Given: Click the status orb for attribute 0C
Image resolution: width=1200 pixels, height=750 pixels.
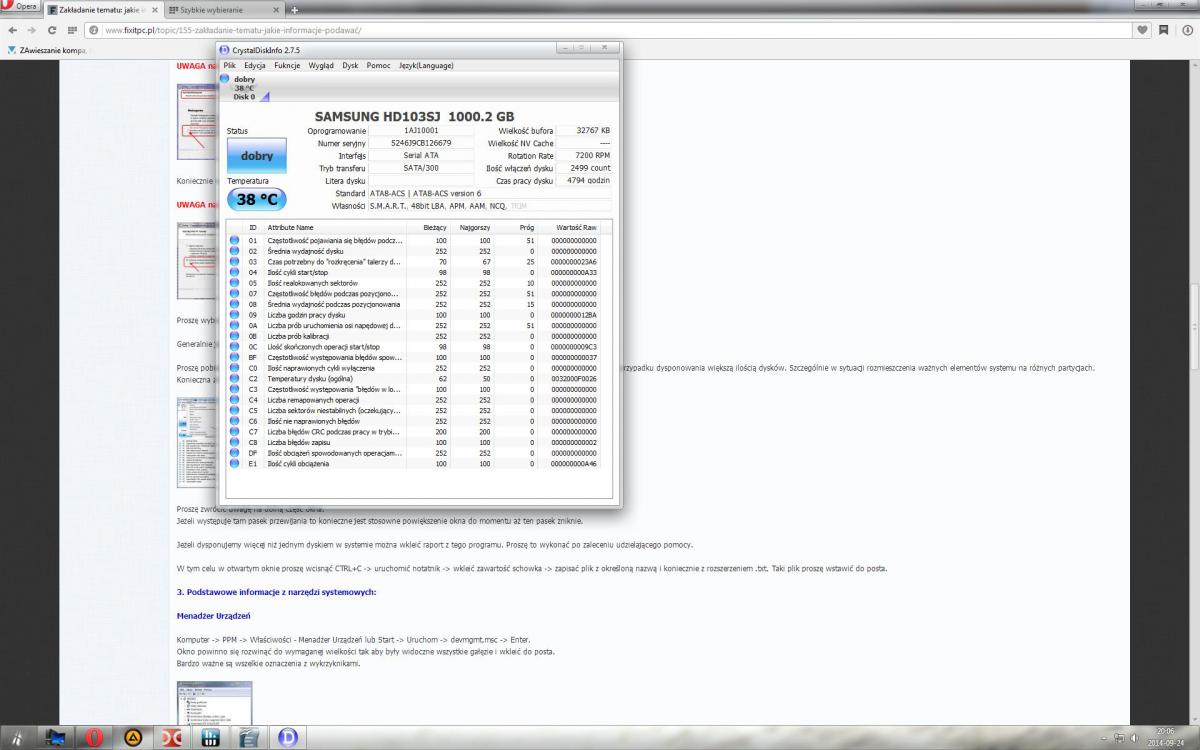Looking at the screenshot, I should [x=234, y=347].
